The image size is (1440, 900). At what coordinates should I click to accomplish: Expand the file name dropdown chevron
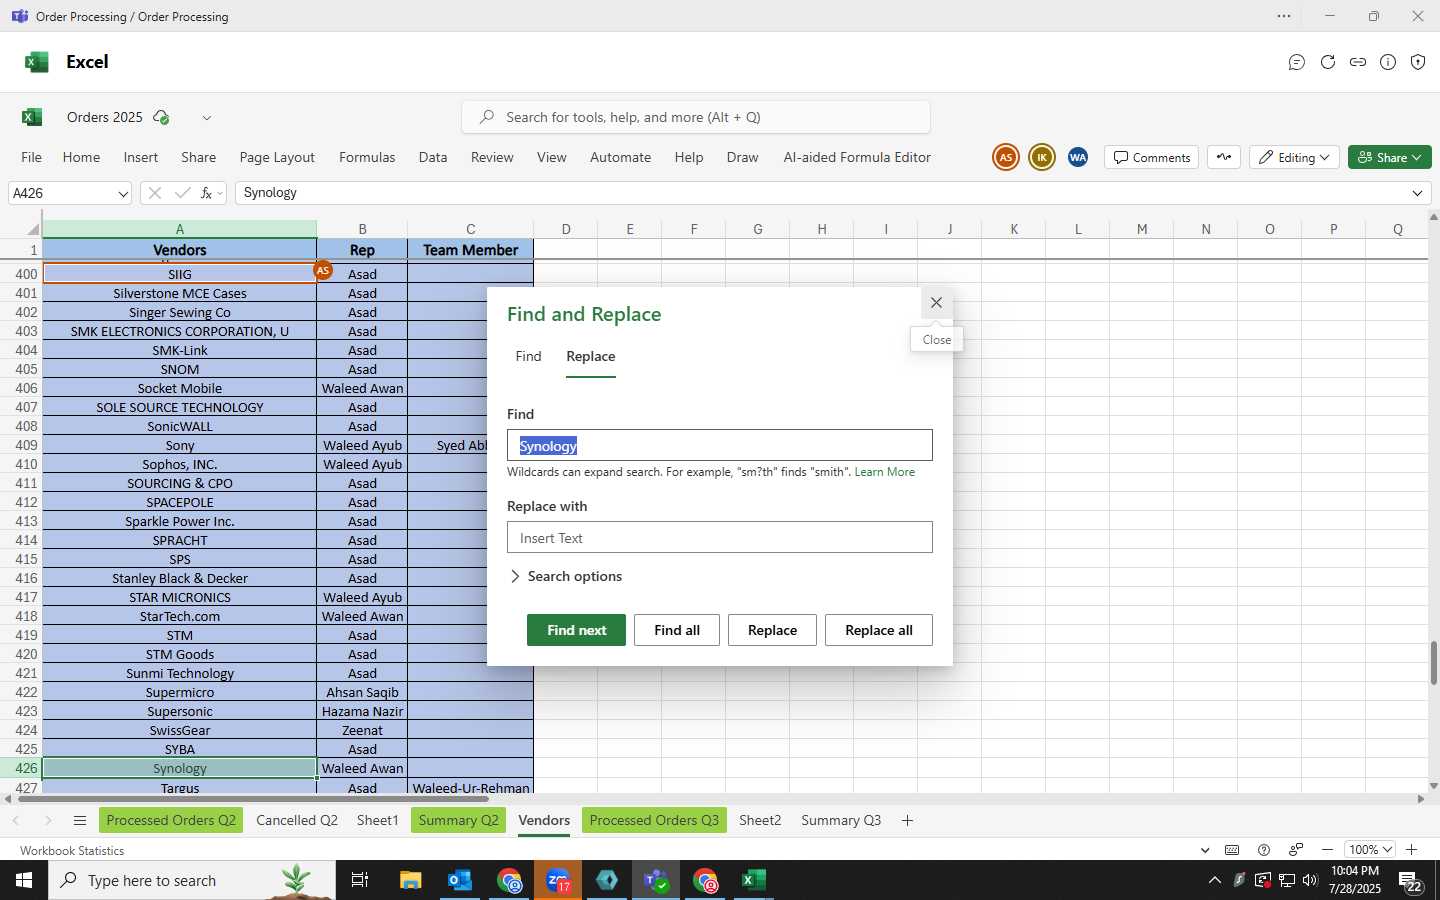click(x=207, y=118)
